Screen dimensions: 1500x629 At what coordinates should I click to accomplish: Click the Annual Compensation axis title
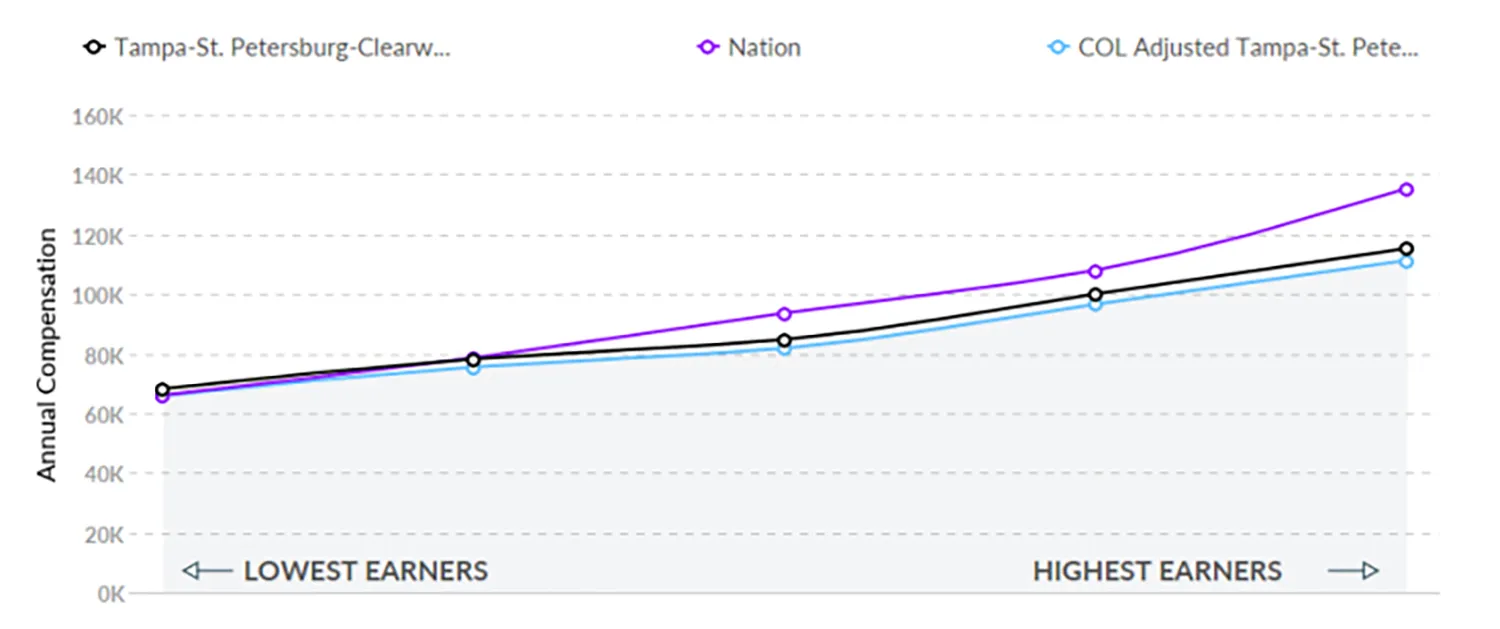[48, 355]
